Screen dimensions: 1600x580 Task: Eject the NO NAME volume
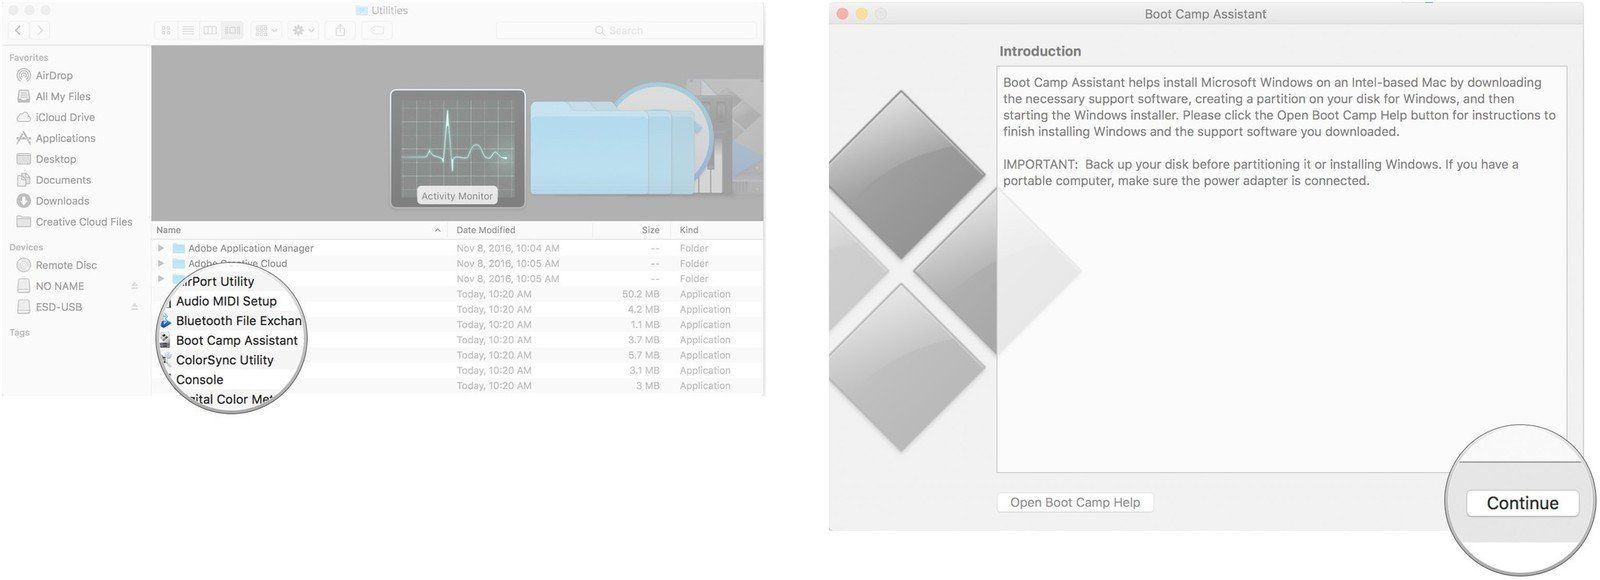click(135, 286)
